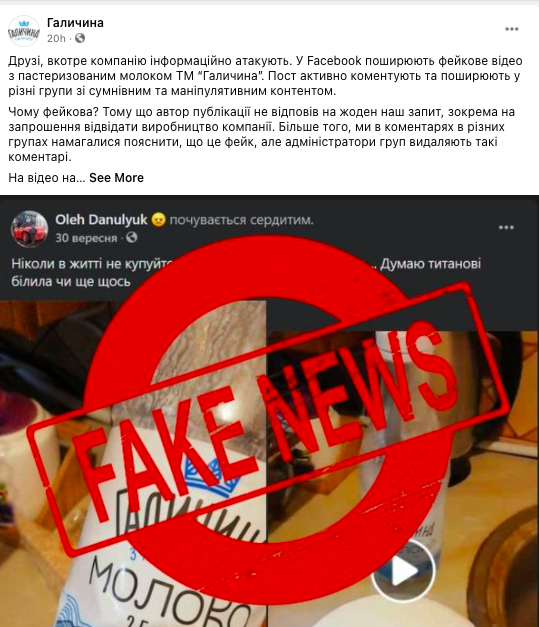Screen dimensions: 539x627
Task: Open the 20h post timestamp
Action: point(56,38)
